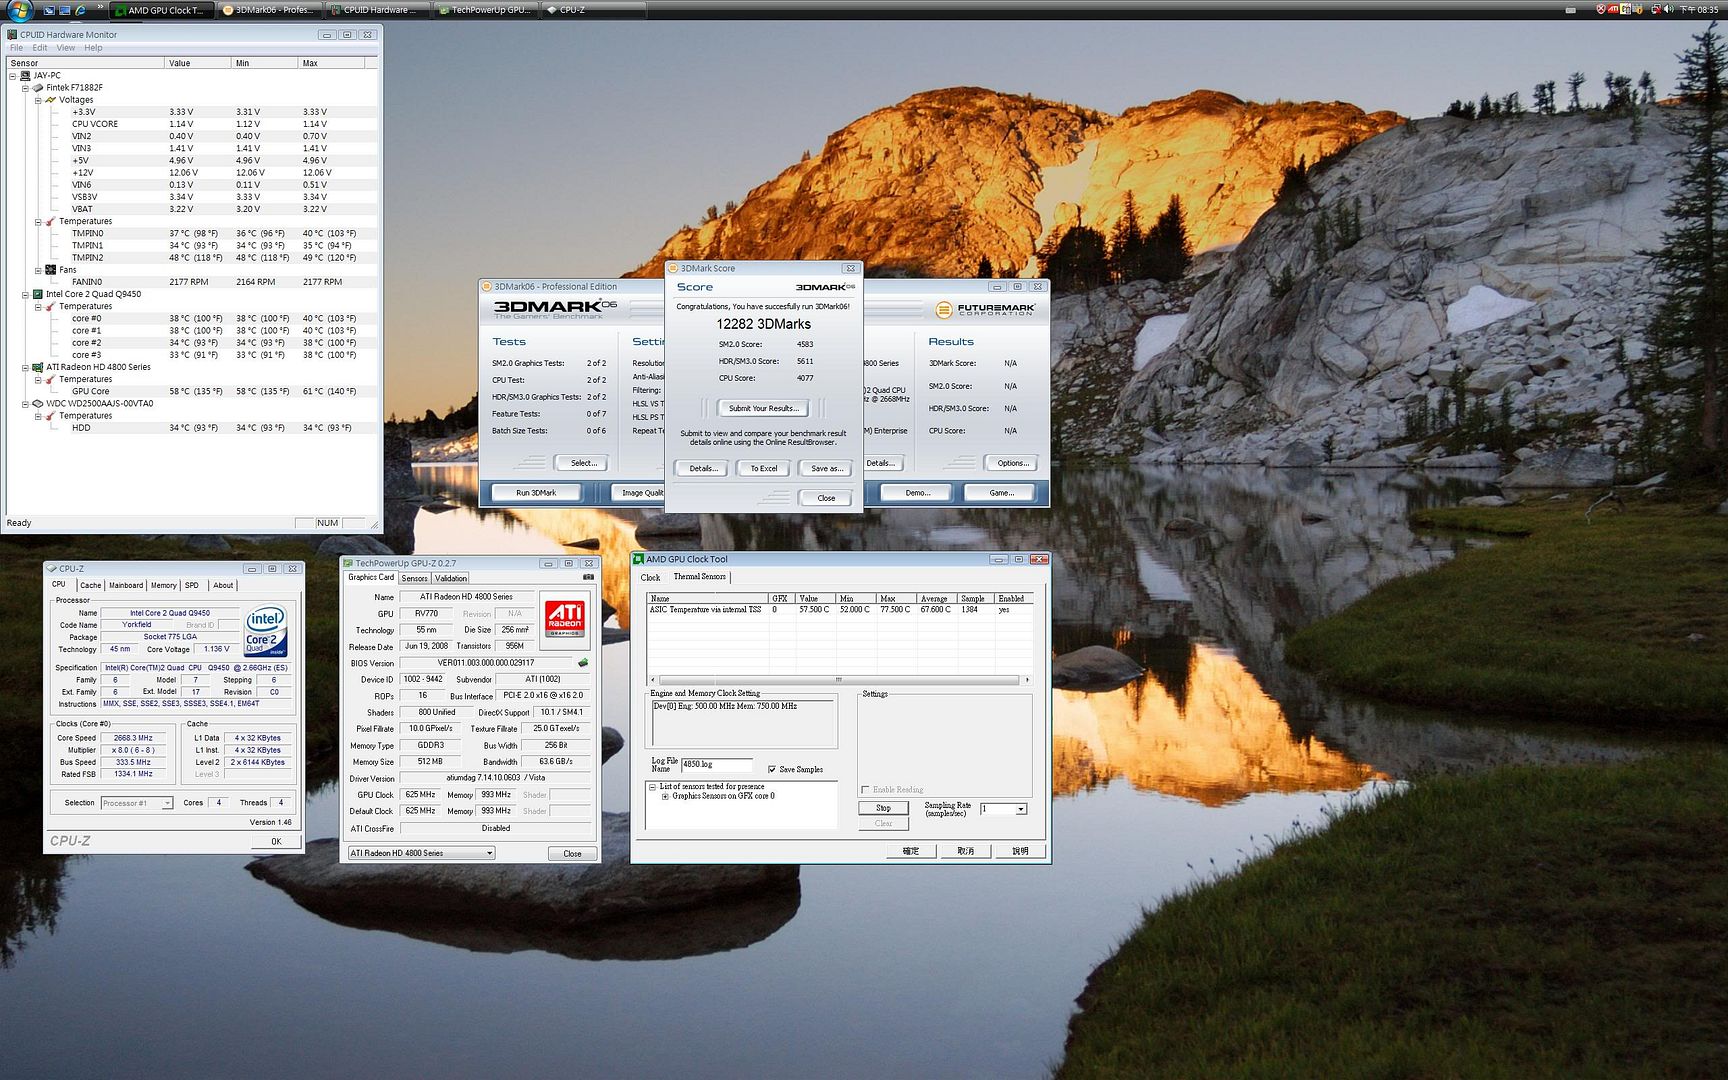Click the Futuremark Corporation logo in 3DMark06
This screenshot has height=1080, width=1728.
pos(984,310)
